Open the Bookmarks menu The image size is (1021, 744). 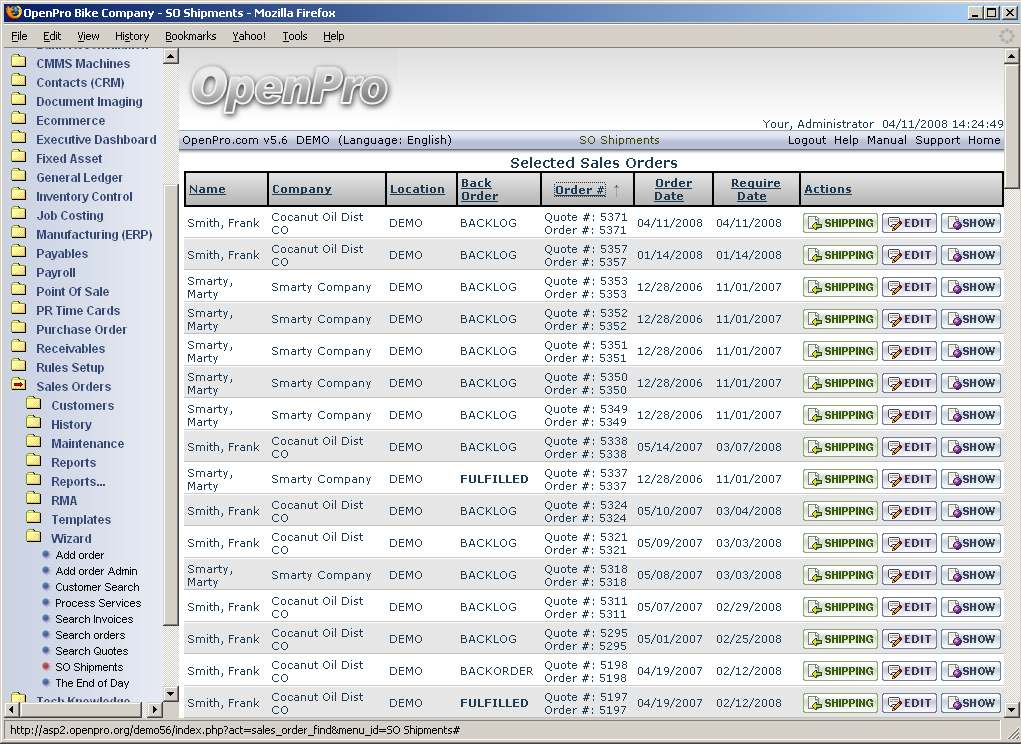[190, 36]
